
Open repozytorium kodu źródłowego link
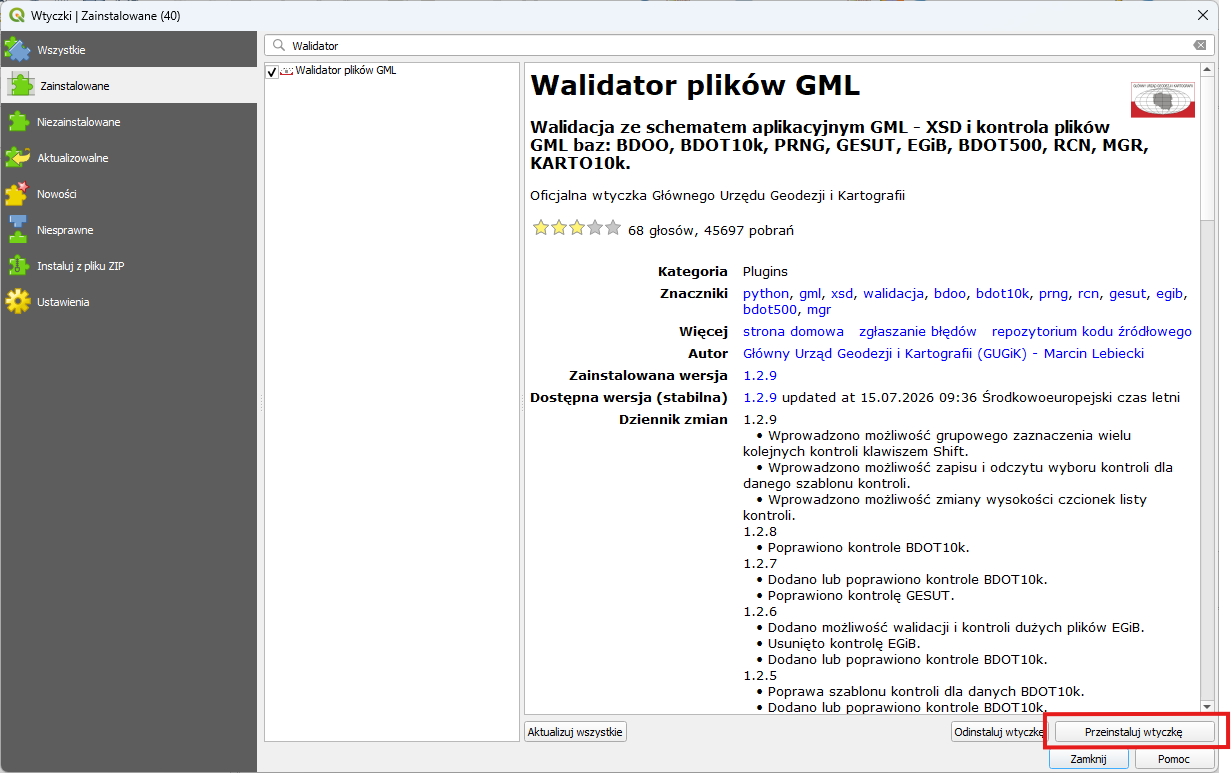coord(1092,331)
